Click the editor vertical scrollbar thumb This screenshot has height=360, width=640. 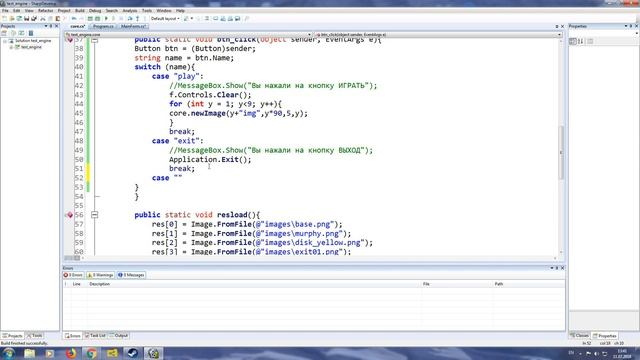pos(561,153)
